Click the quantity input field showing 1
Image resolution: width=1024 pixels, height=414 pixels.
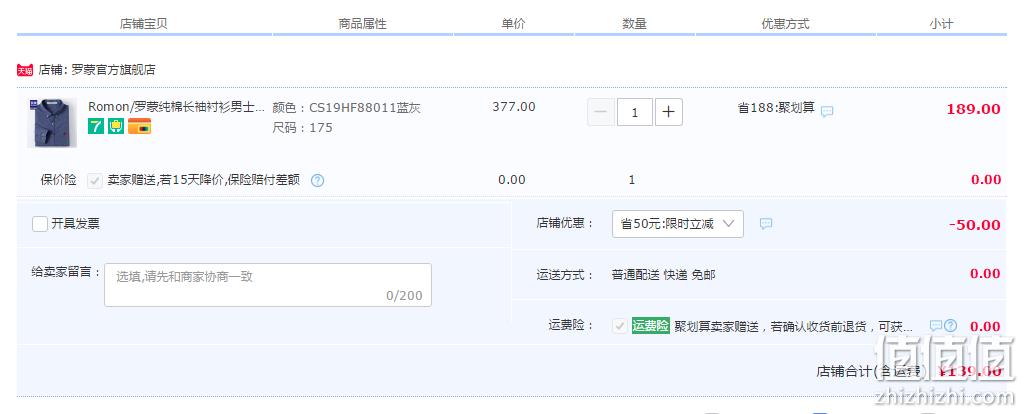[635, 112]
